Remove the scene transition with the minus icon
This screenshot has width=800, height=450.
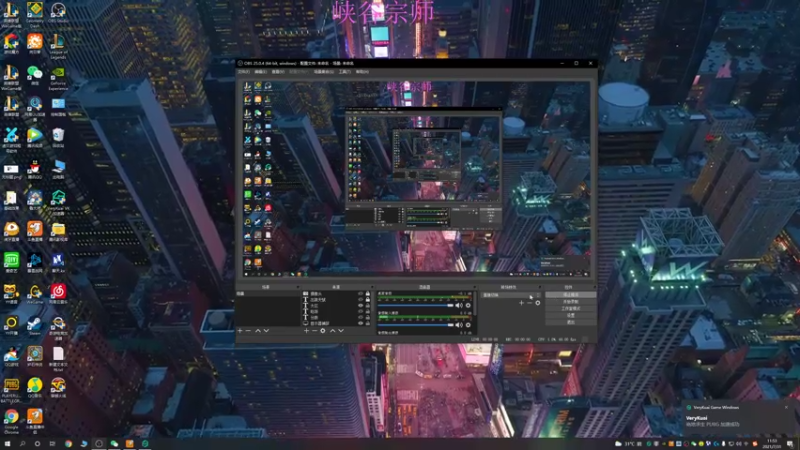[x=530, y=303]
